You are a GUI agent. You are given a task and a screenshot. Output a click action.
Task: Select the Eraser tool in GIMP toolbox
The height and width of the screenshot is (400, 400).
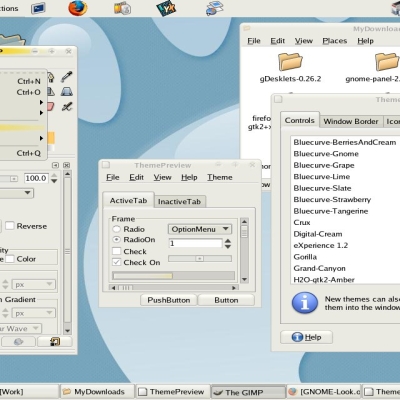coord(50,107)
